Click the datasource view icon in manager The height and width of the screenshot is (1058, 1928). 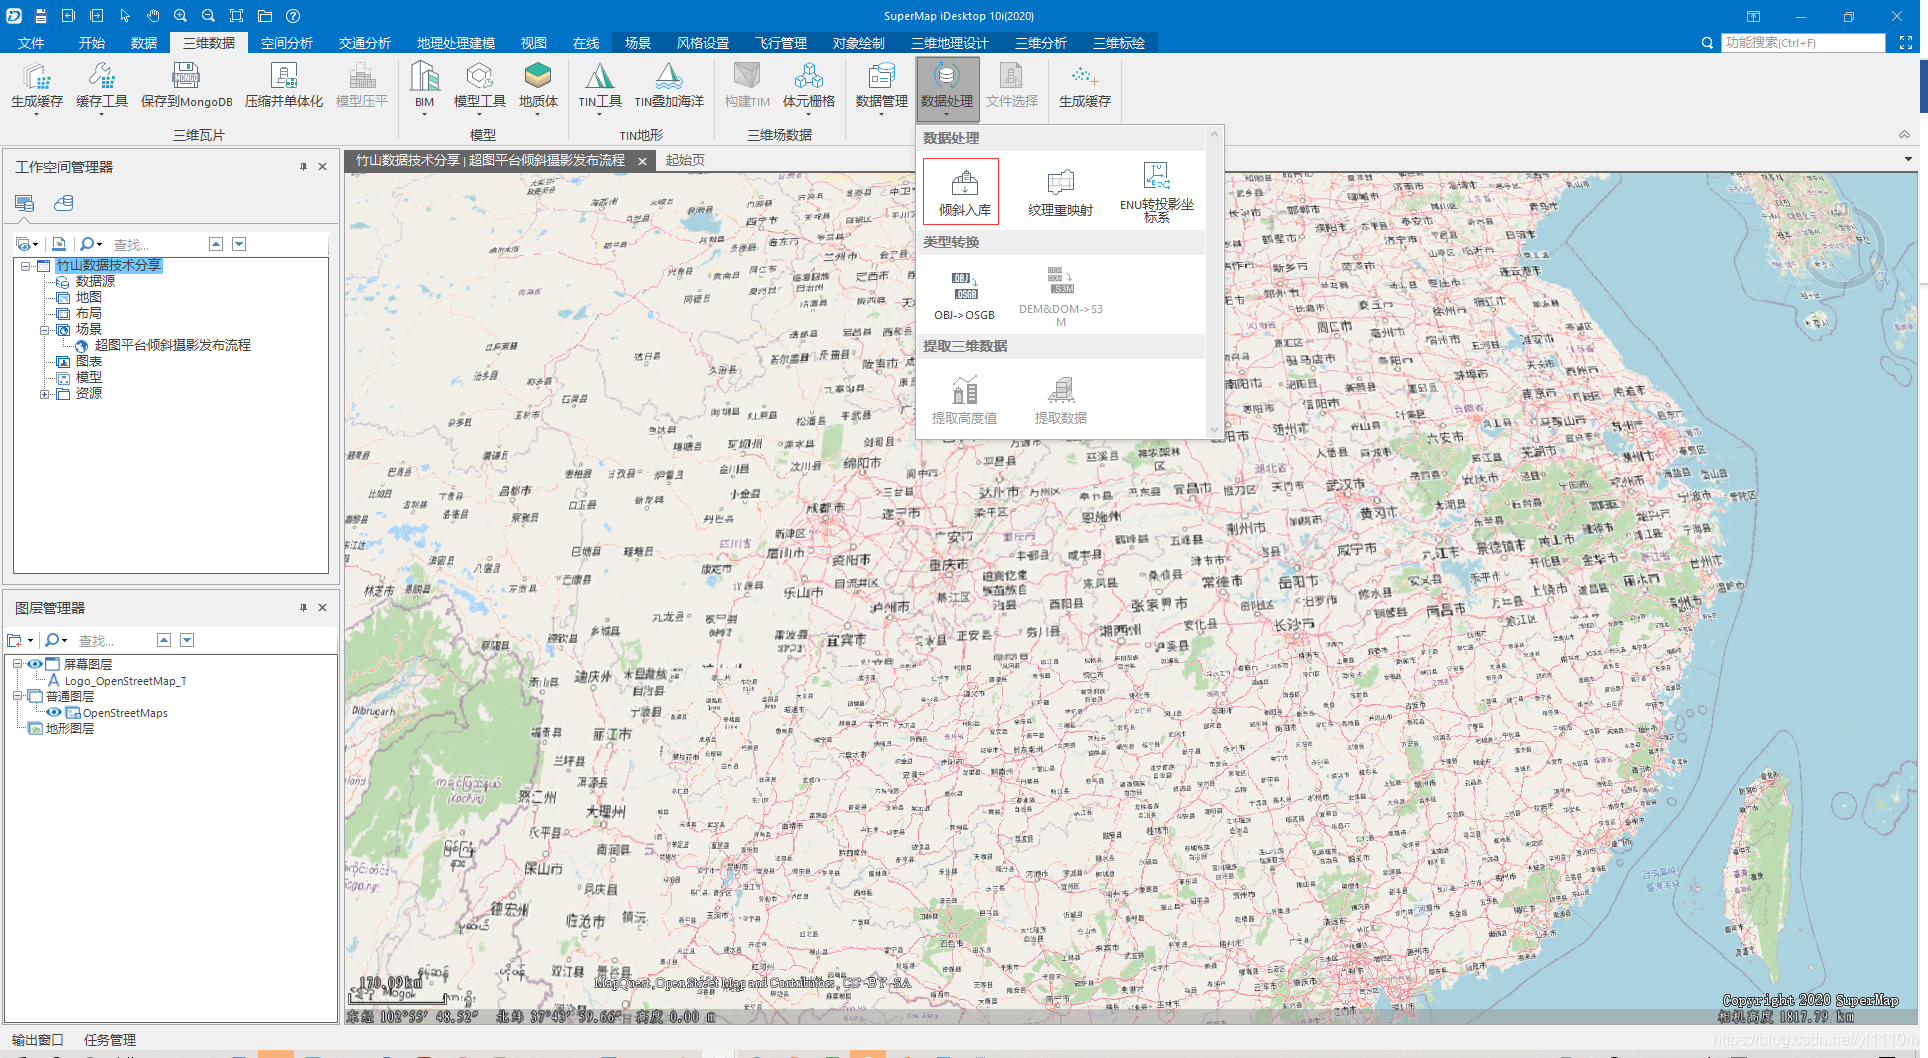click(x=64, y=203)
